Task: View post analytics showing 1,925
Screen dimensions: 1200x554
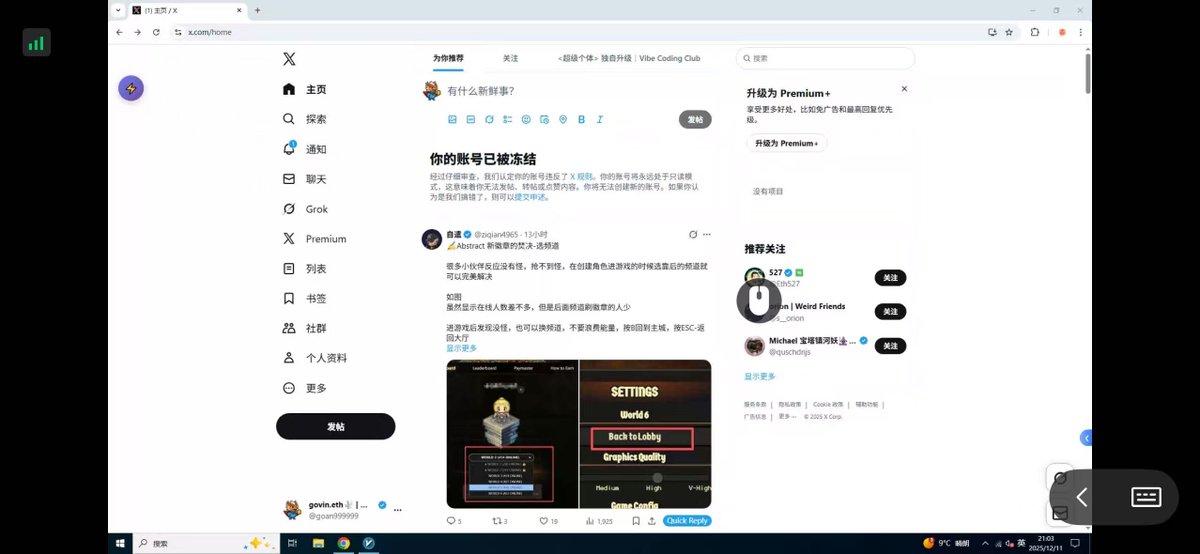Action: 599,521
